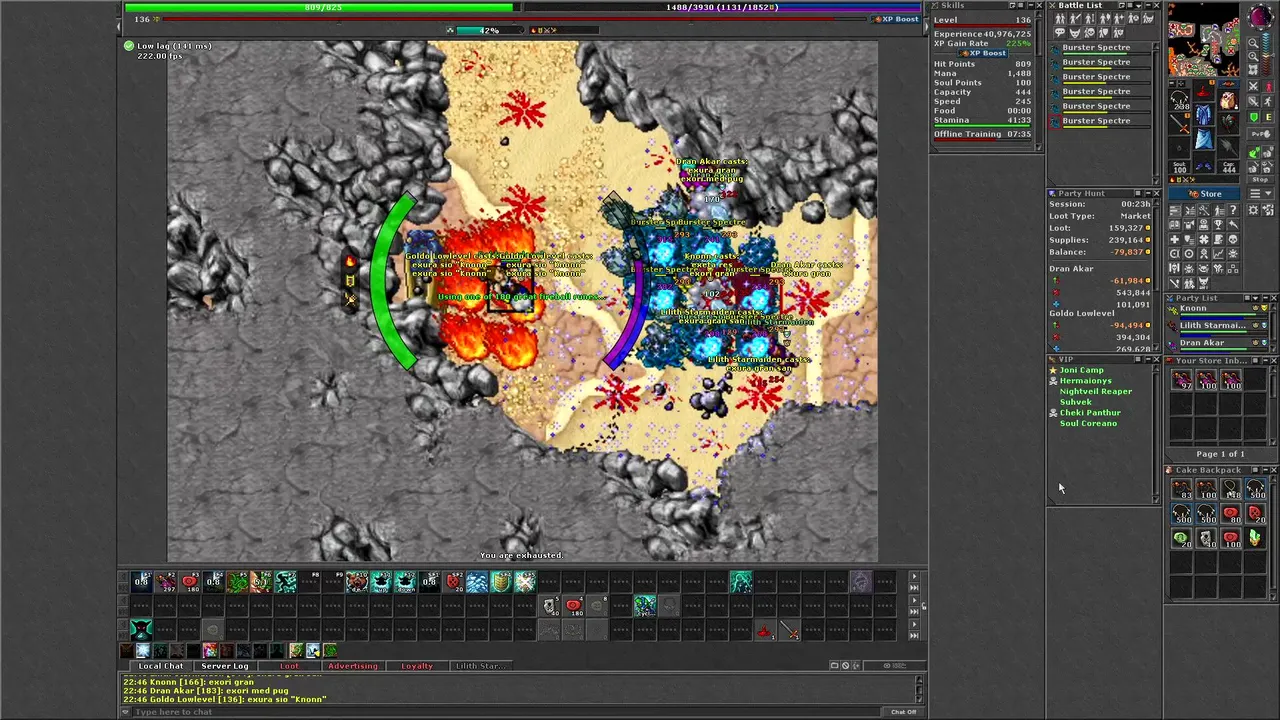Open the Loot chat tab

[x=289, y=666]
